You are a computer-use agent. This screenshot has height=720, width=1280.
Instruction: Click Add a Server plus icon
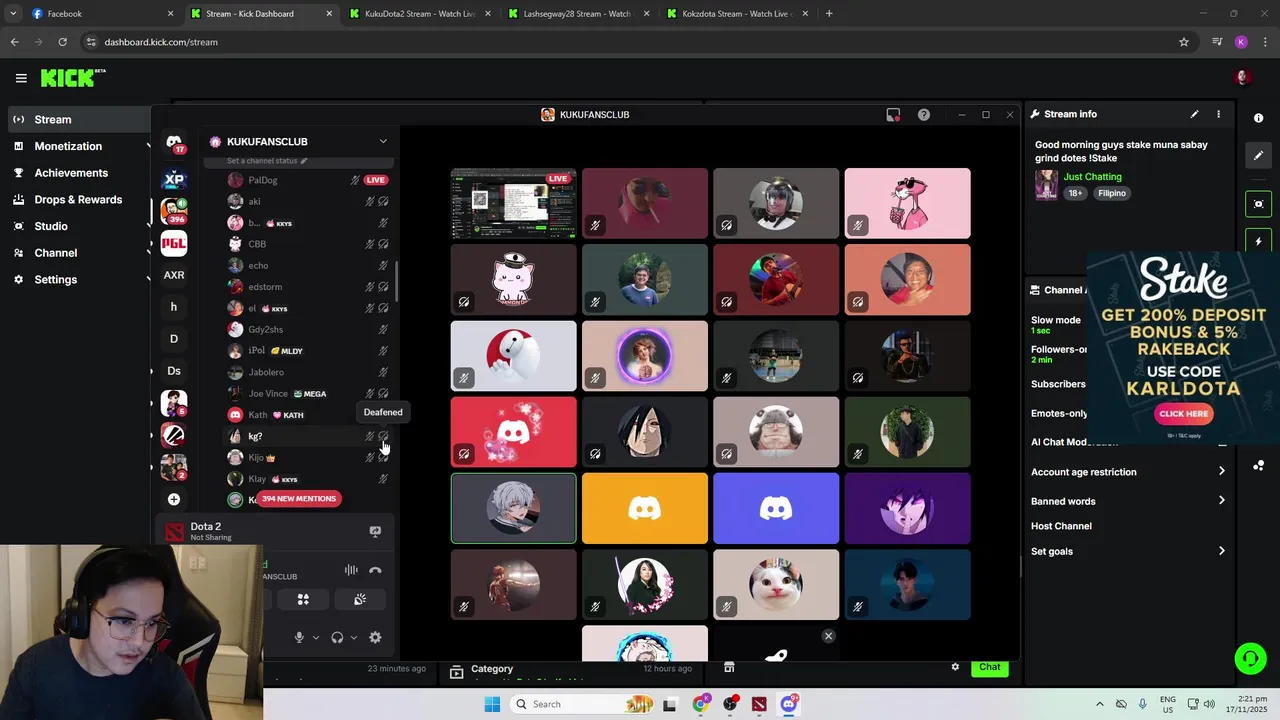[174, 499]
